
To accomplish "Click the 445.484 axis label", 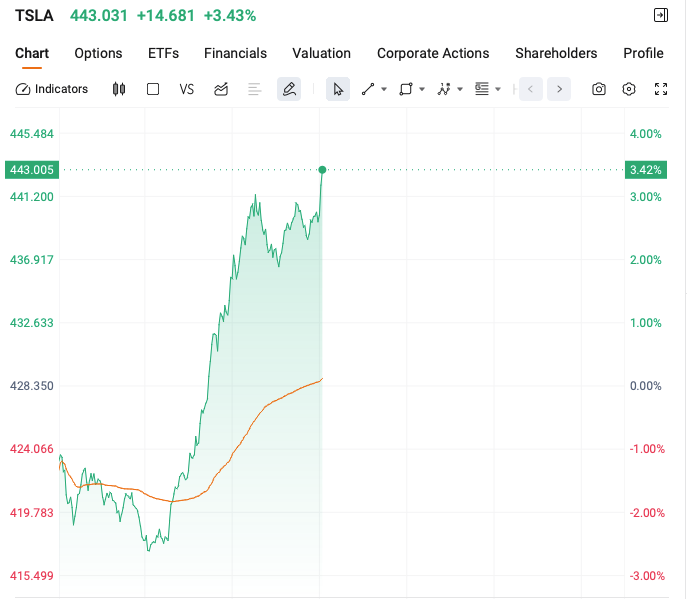I will point(32,134).
